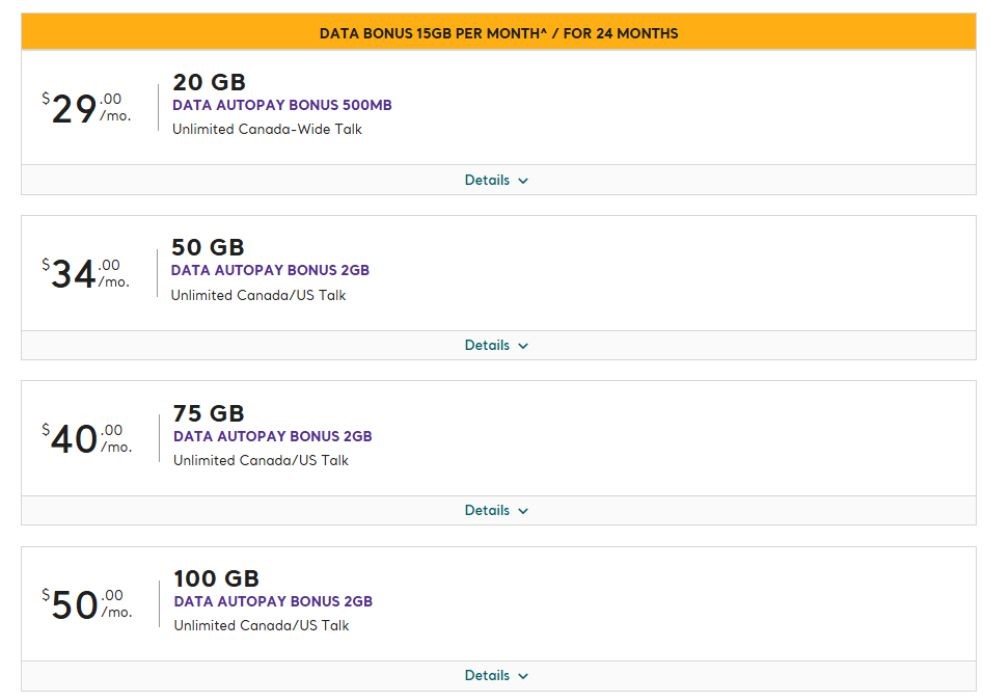This screenshot has width=1000, height=700.
Task: Expand Details for the $34 plan
Action: pos(496,345)
